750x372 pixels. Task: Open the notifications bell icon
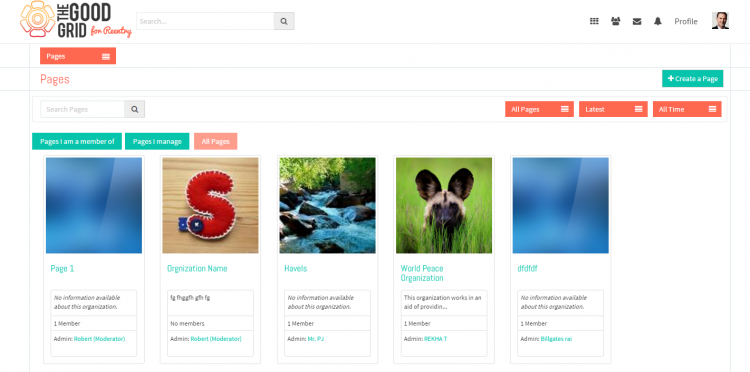pyautogui.click(x=658, y=21)
